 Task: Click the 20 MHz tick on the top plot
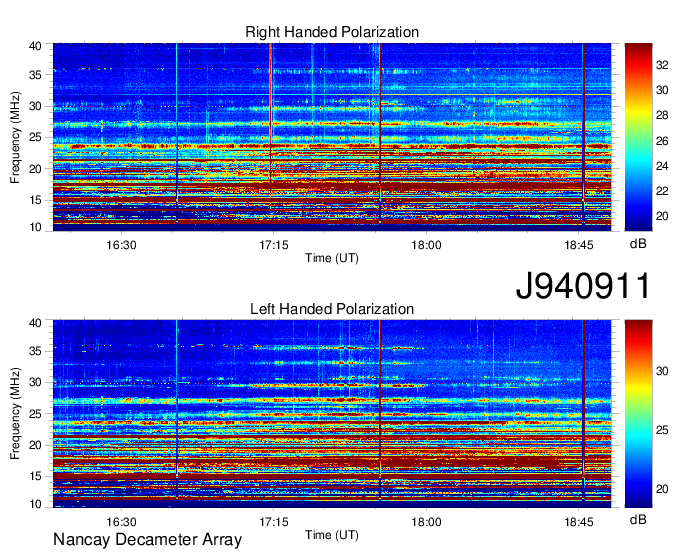pos(35,169)
